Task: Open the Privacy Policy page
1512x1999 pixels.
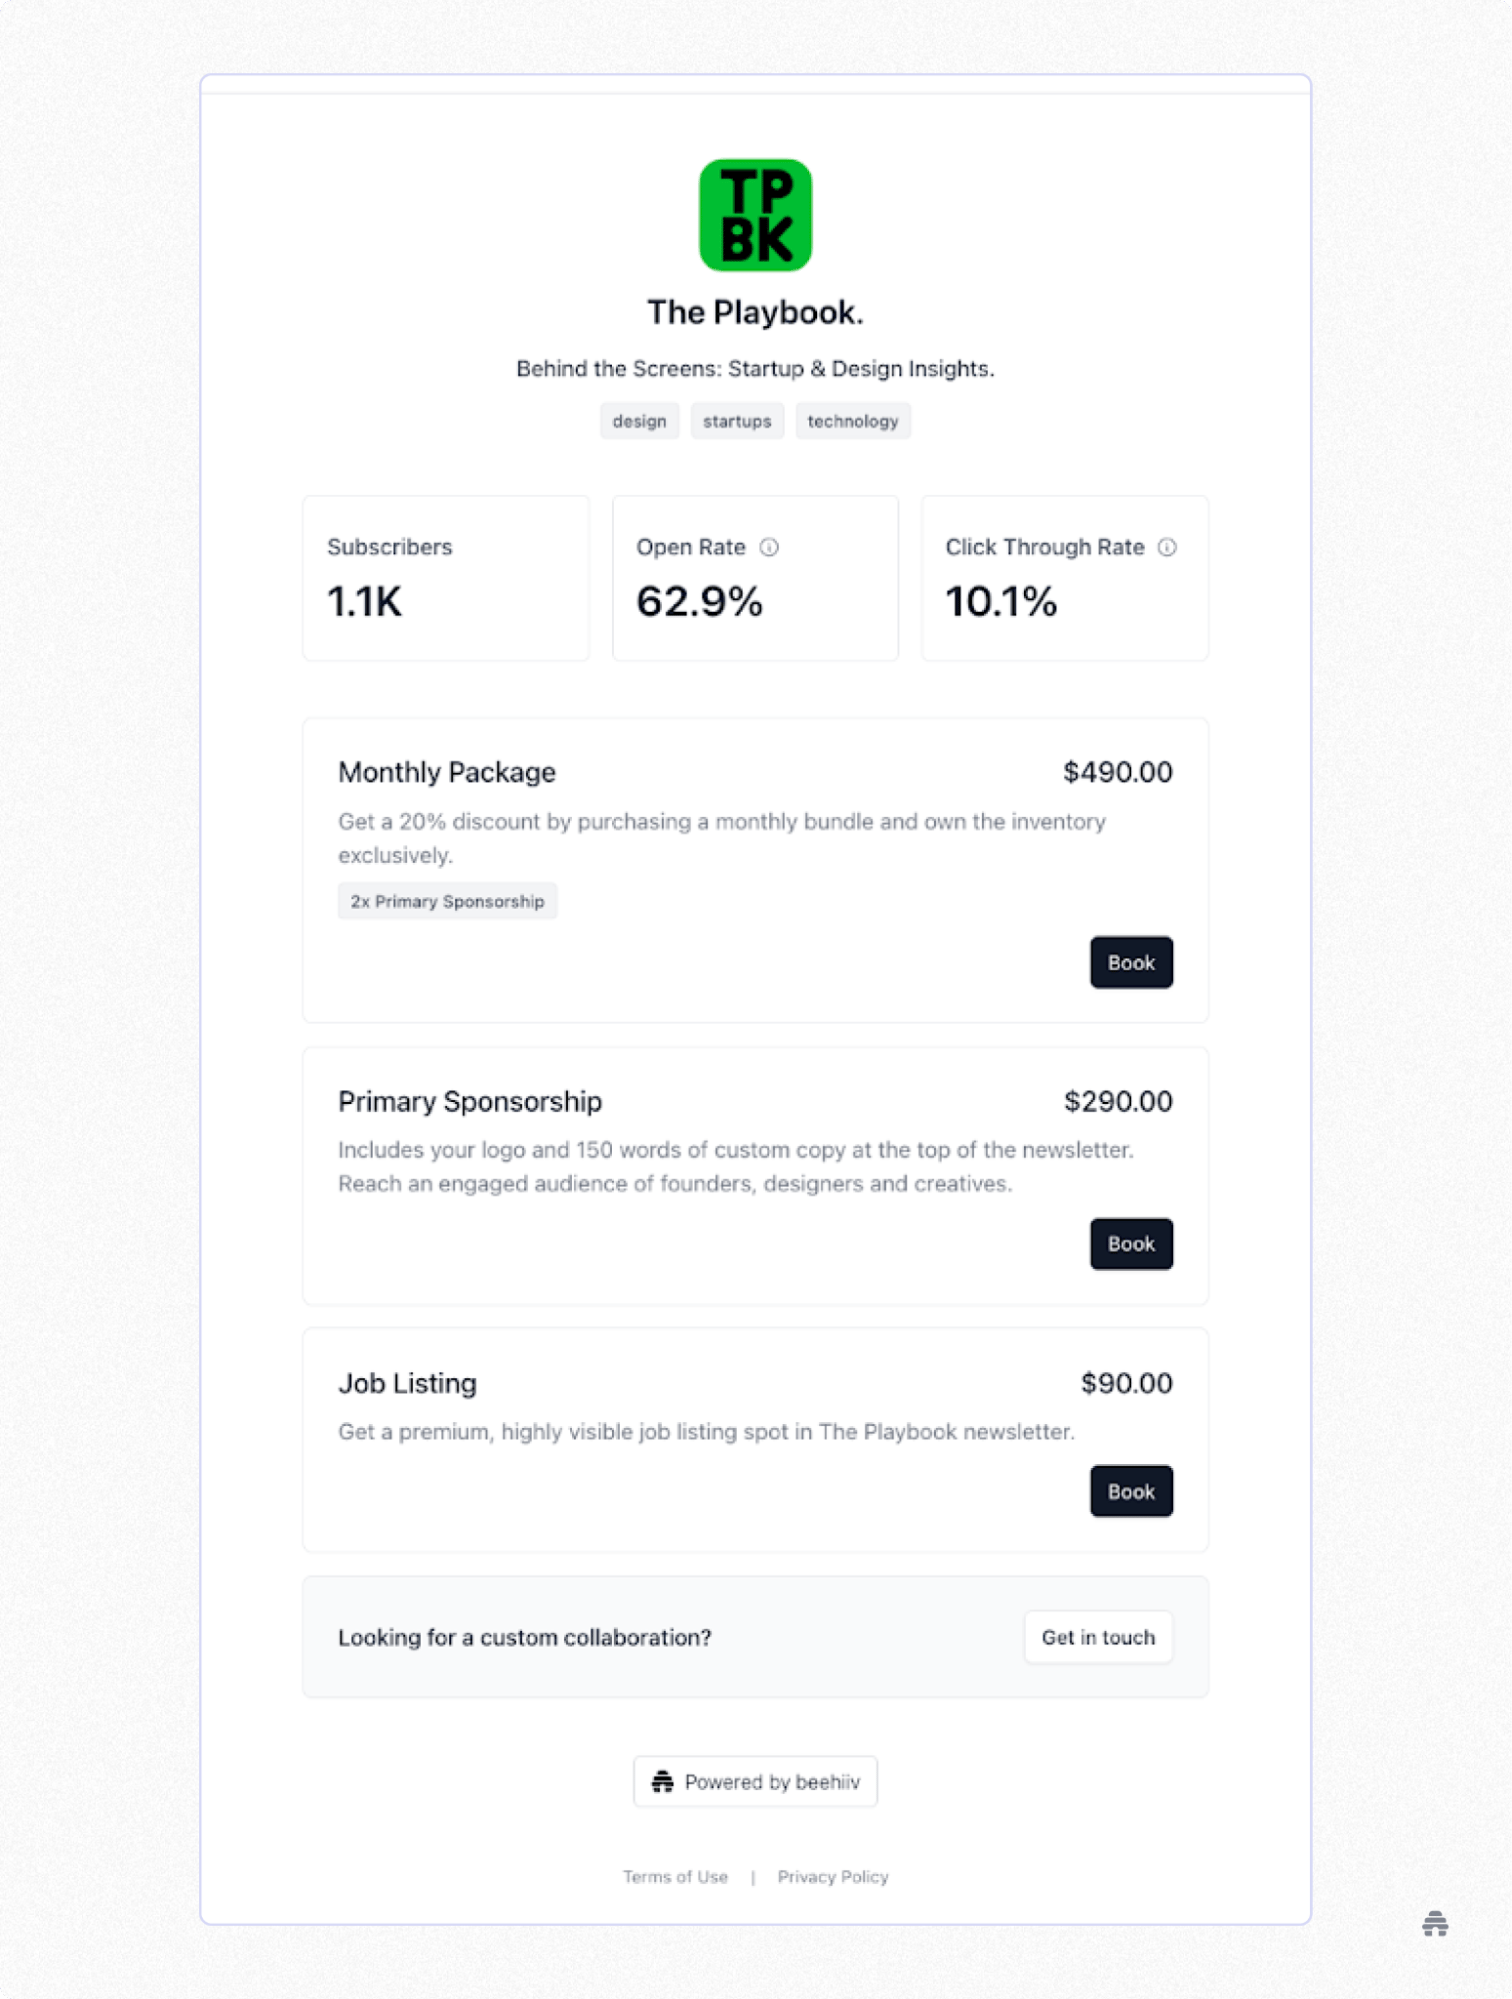Action: [832, 1877]
